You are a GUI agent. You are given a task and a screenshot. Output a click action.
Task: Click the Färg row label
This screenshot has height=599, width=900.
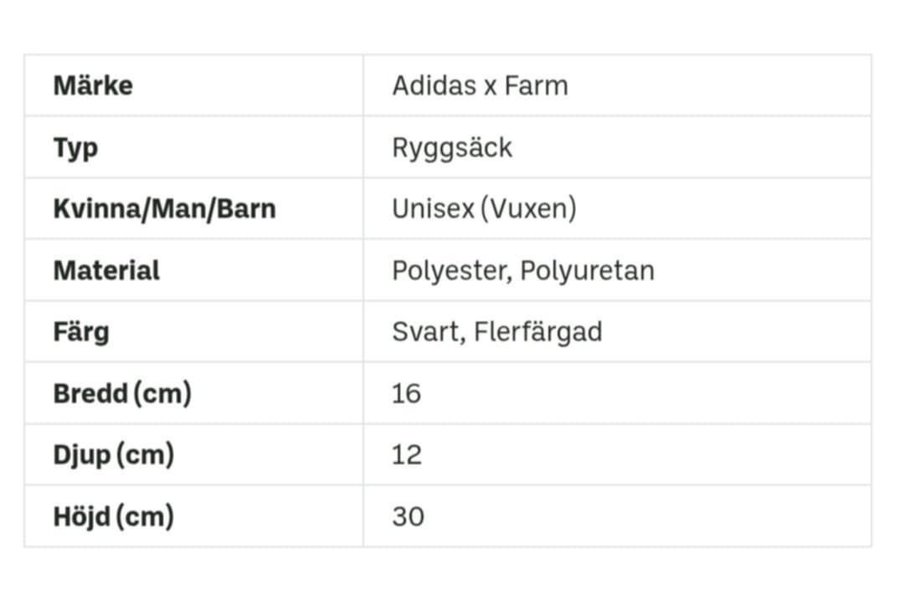[x=81, y=332]
